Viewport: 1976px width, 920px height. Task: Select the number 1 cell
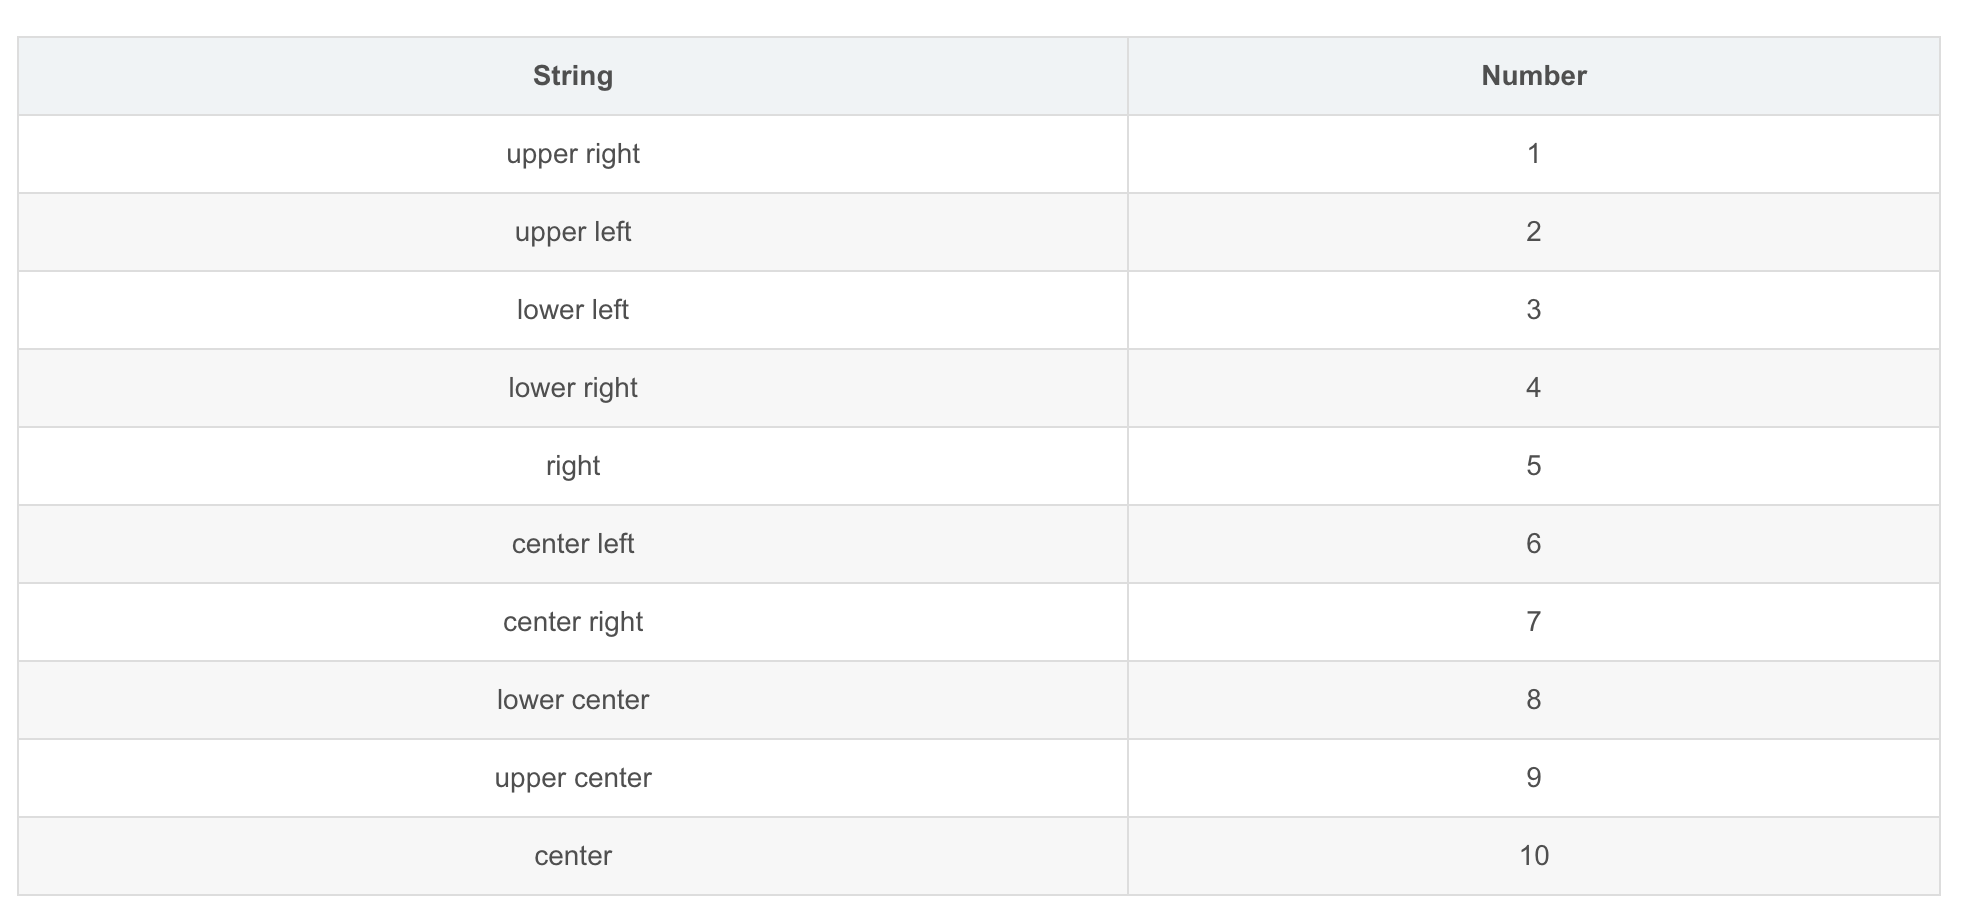click(1533, 154)
